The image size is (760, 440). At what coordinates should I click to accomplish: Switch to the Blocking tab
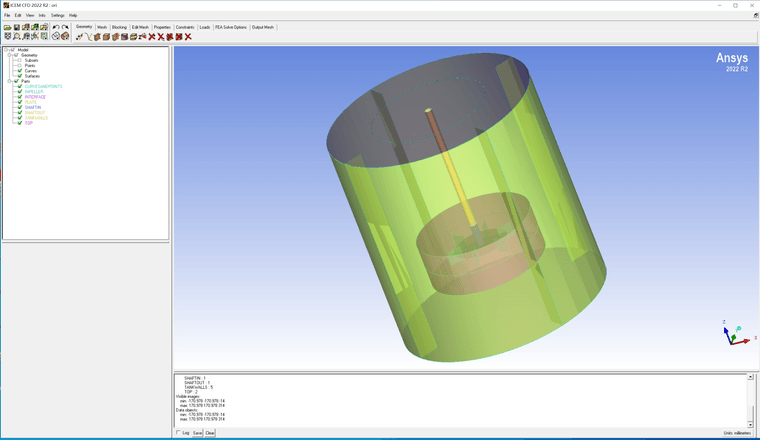click(119, 27)
